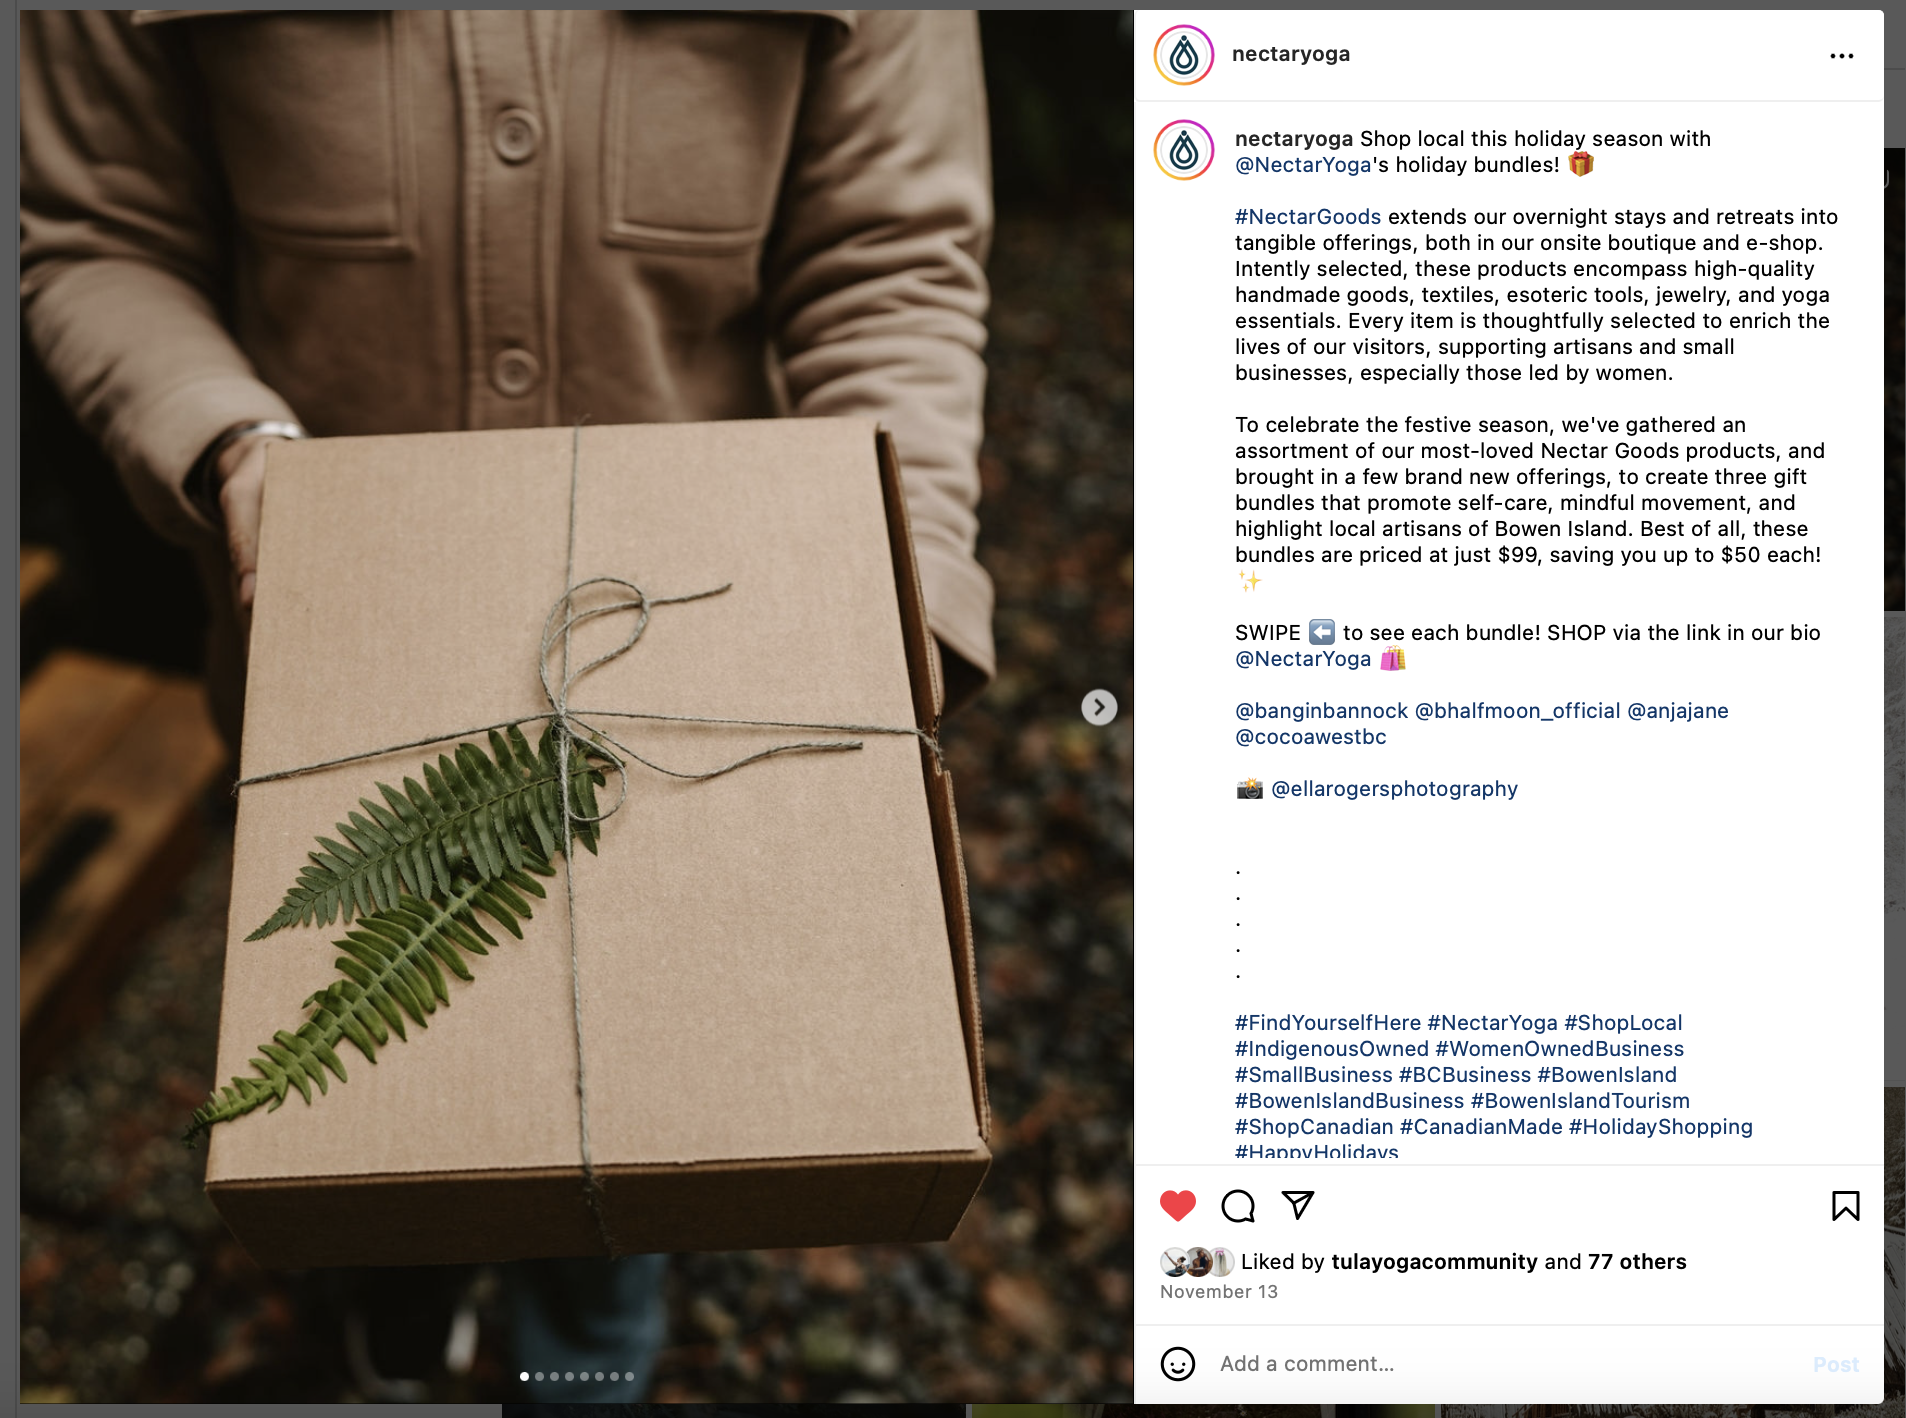The height and width of the screenshot is (1418, 1906).
Task: Open the #ShopLocal hashtag
Action: click(1623, 1023)
